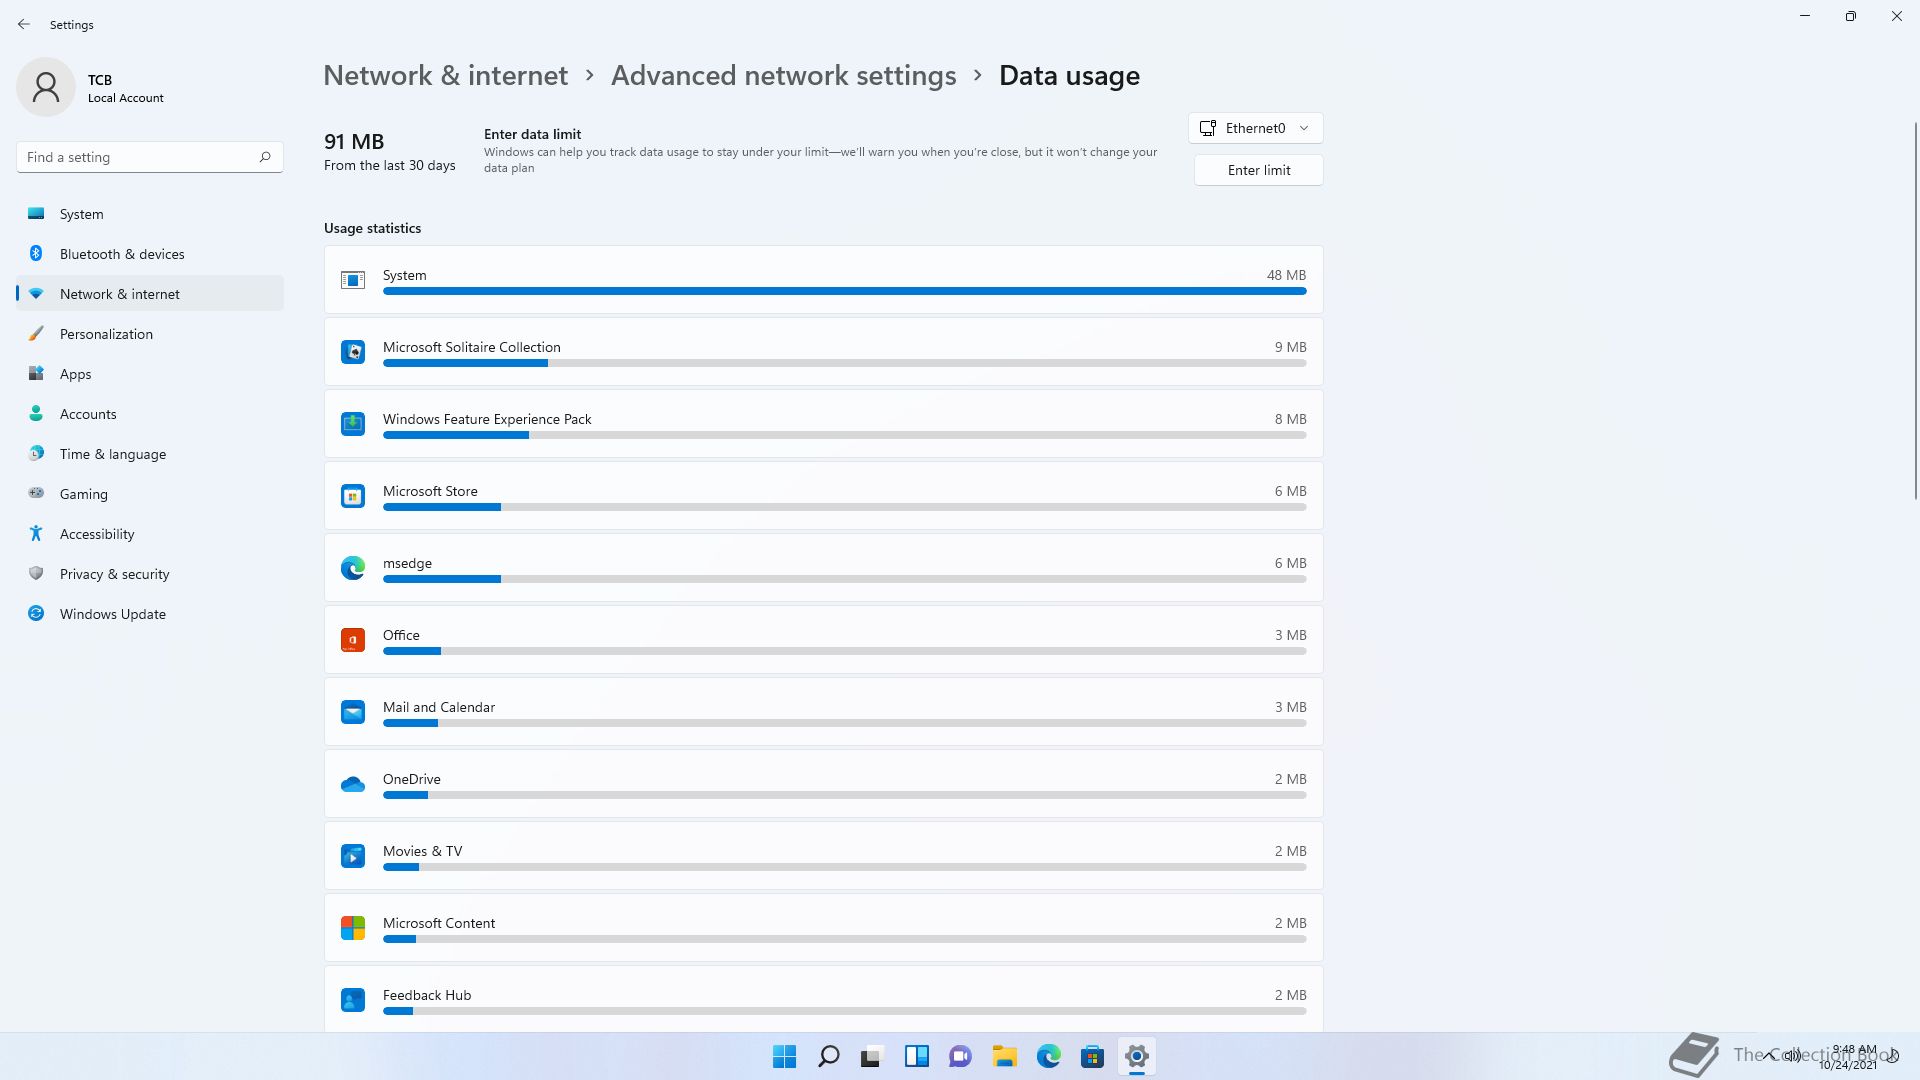This screenshot has width=1920, height=1080.
Task: Click the Mail and Calendar app name
Action: 439,707
